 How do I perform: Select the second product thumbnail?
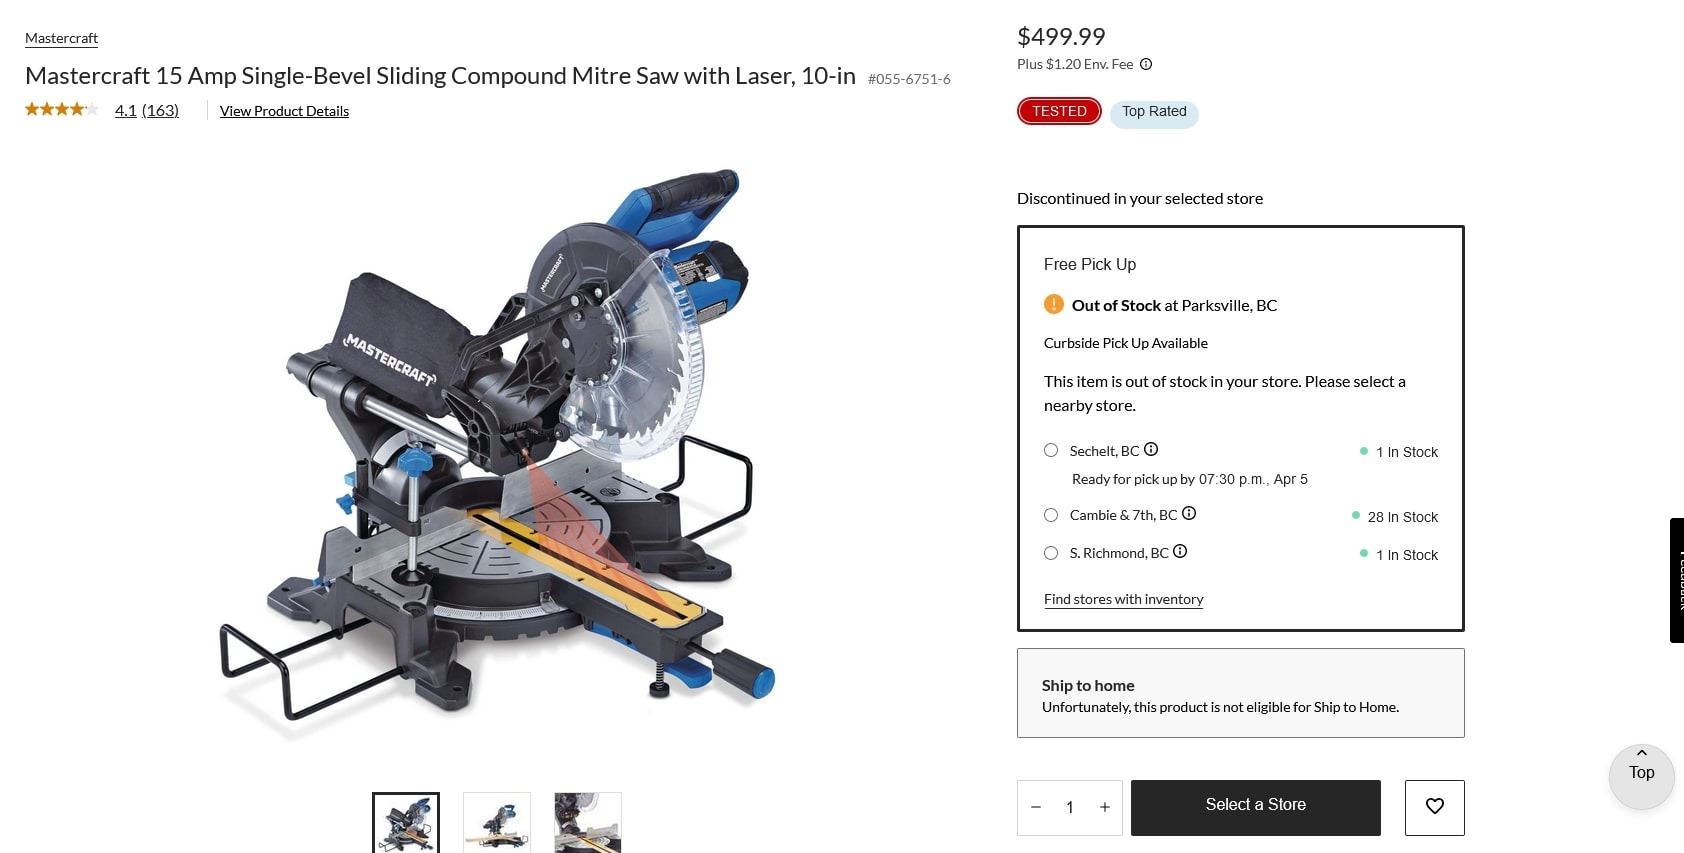pos(497,822)
